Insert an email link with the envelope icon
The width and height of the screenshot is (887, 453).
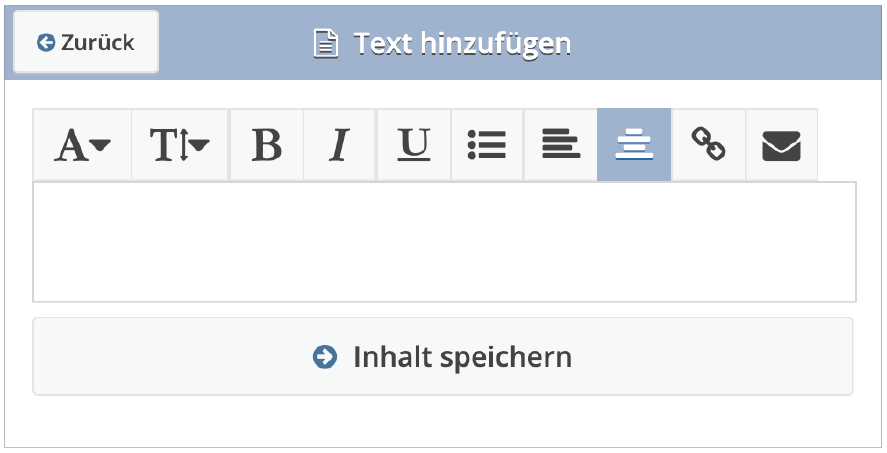tap(782, 146)
